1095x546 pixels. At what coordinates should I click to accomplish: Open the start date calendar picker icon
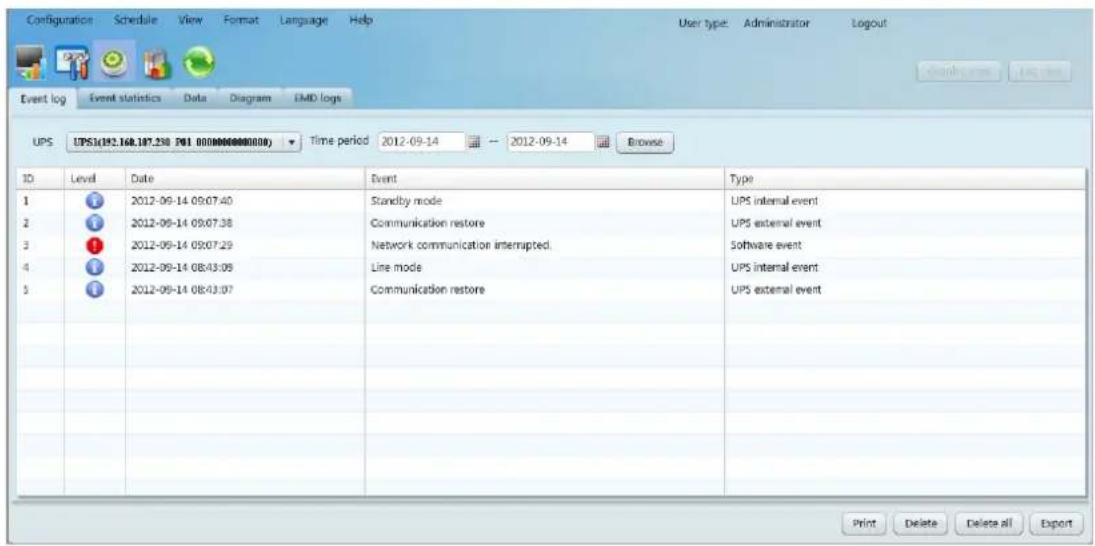coord(474,142)
